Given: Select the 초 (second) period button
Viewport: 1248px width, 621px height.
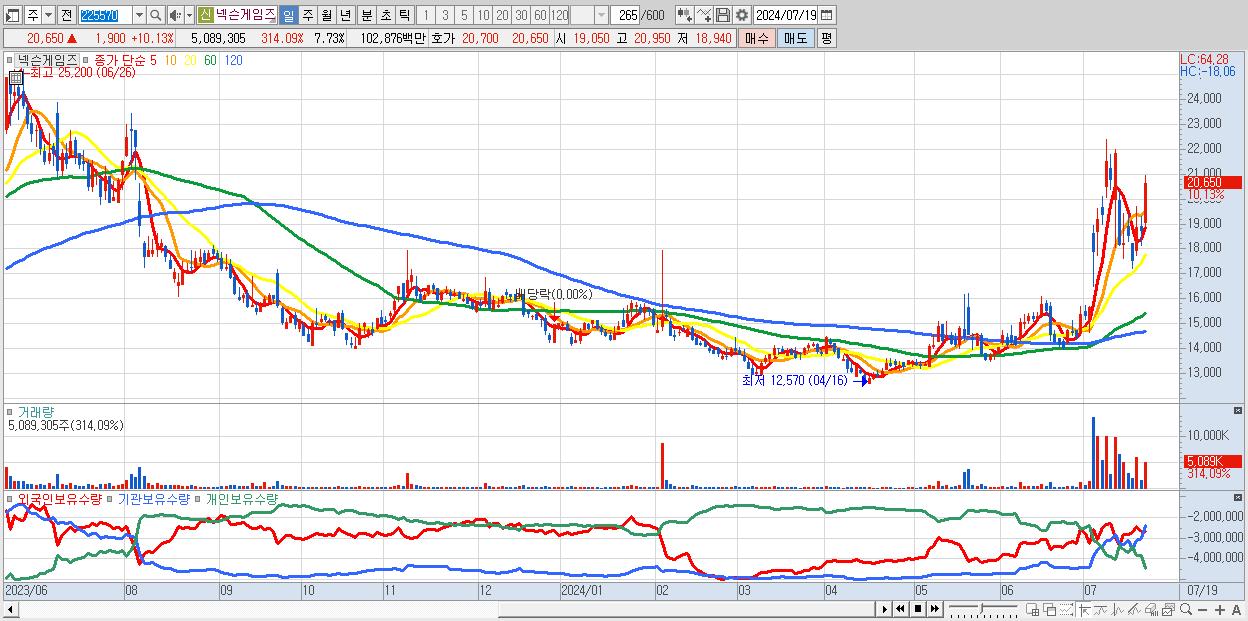Looking at the screenshot, I should pos(385,15).
